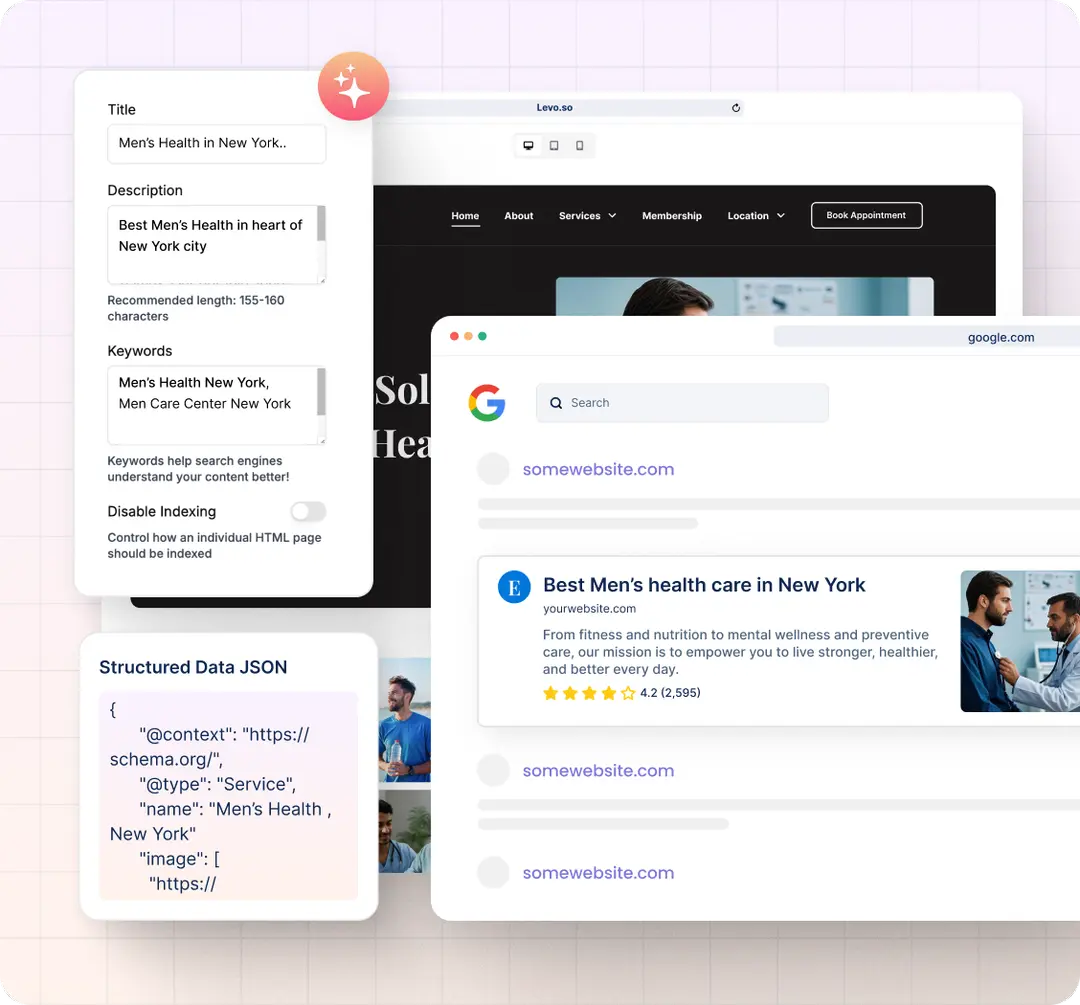Click the yellow window minimize dot
The image size is (1080, 1005).
pyautogui.click(x=468, y=336)
